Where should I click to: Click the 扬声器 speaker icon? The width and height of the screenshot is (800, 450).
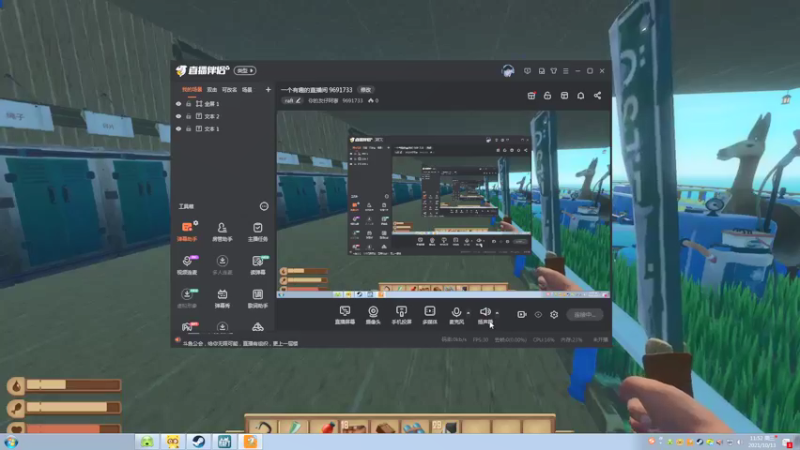click(485, 312)
